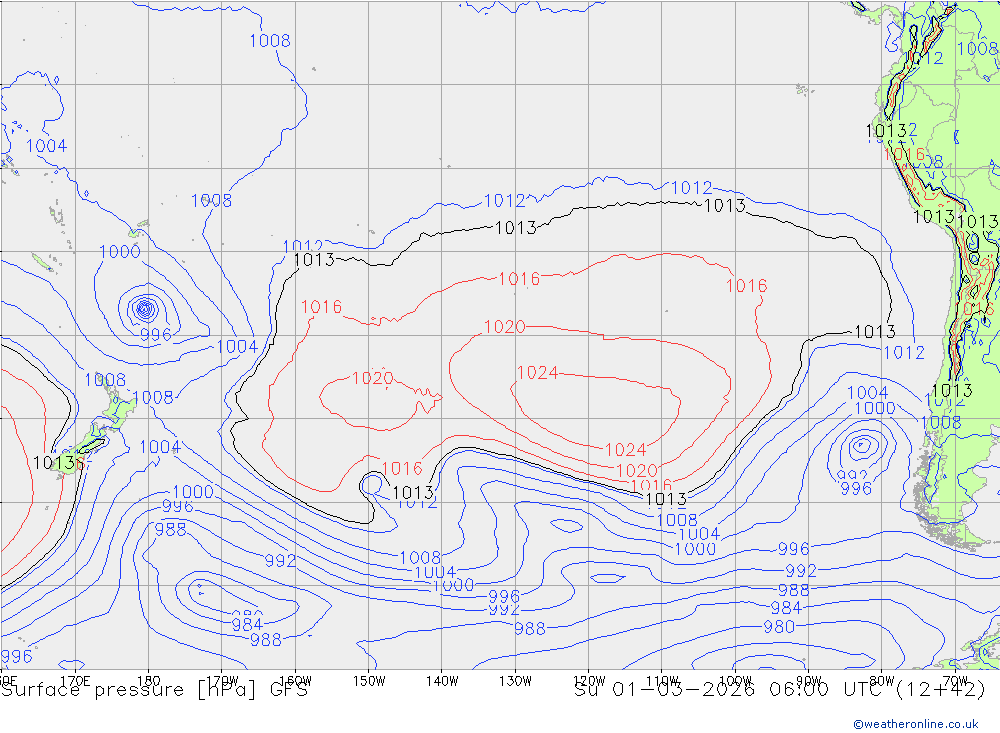Open the weatheronline.co.uk copyright link
Viewport: 1000px width, 733px height.
916,724
